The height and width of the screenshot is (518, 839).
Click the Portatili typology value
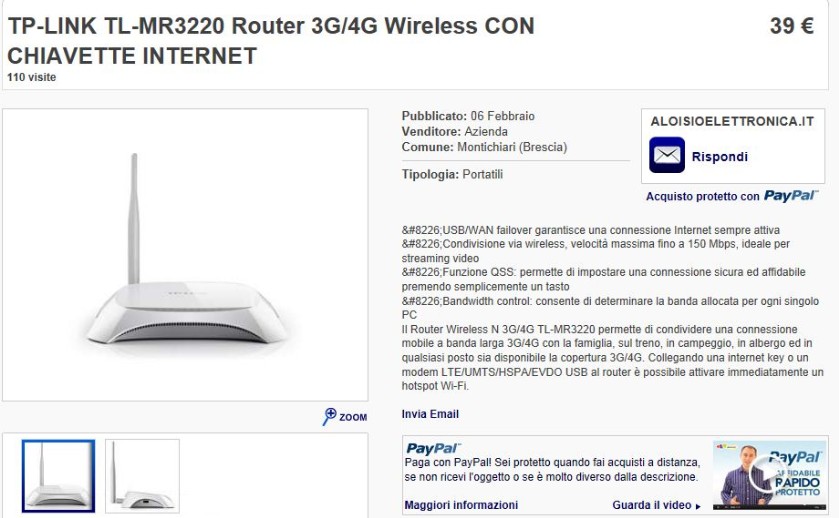483,174
